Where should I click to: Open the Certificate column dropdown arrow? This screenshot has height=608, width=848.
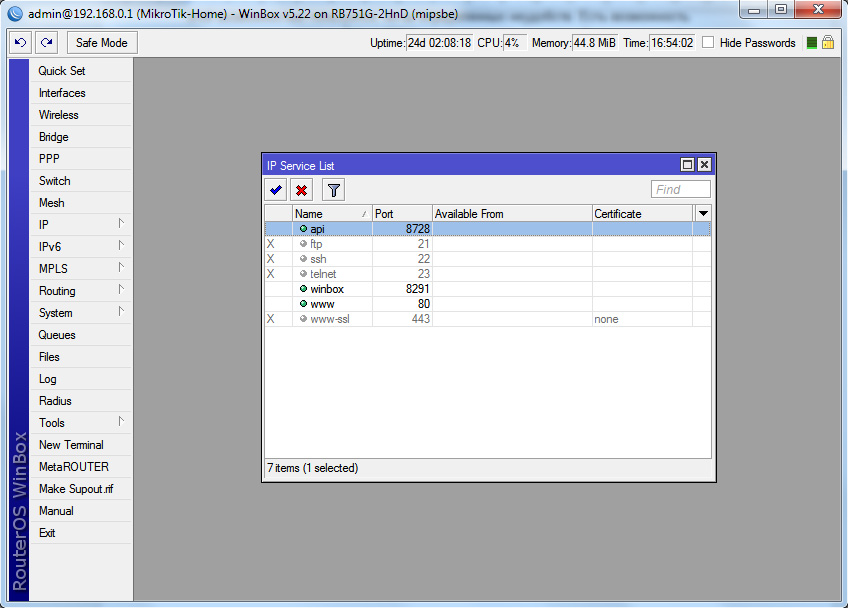(703, 213)
